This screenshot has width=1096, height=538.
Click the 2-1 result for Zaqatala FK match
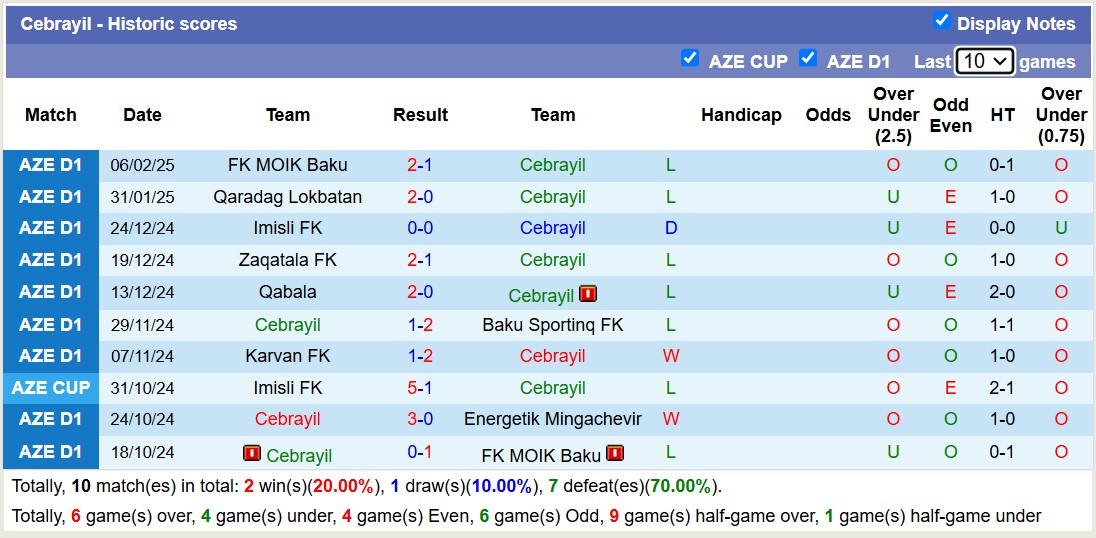point(420,260)
